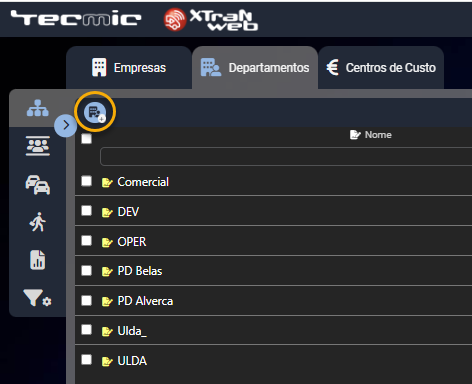Switch to the Centros de Custo tab

click(381, 68)
